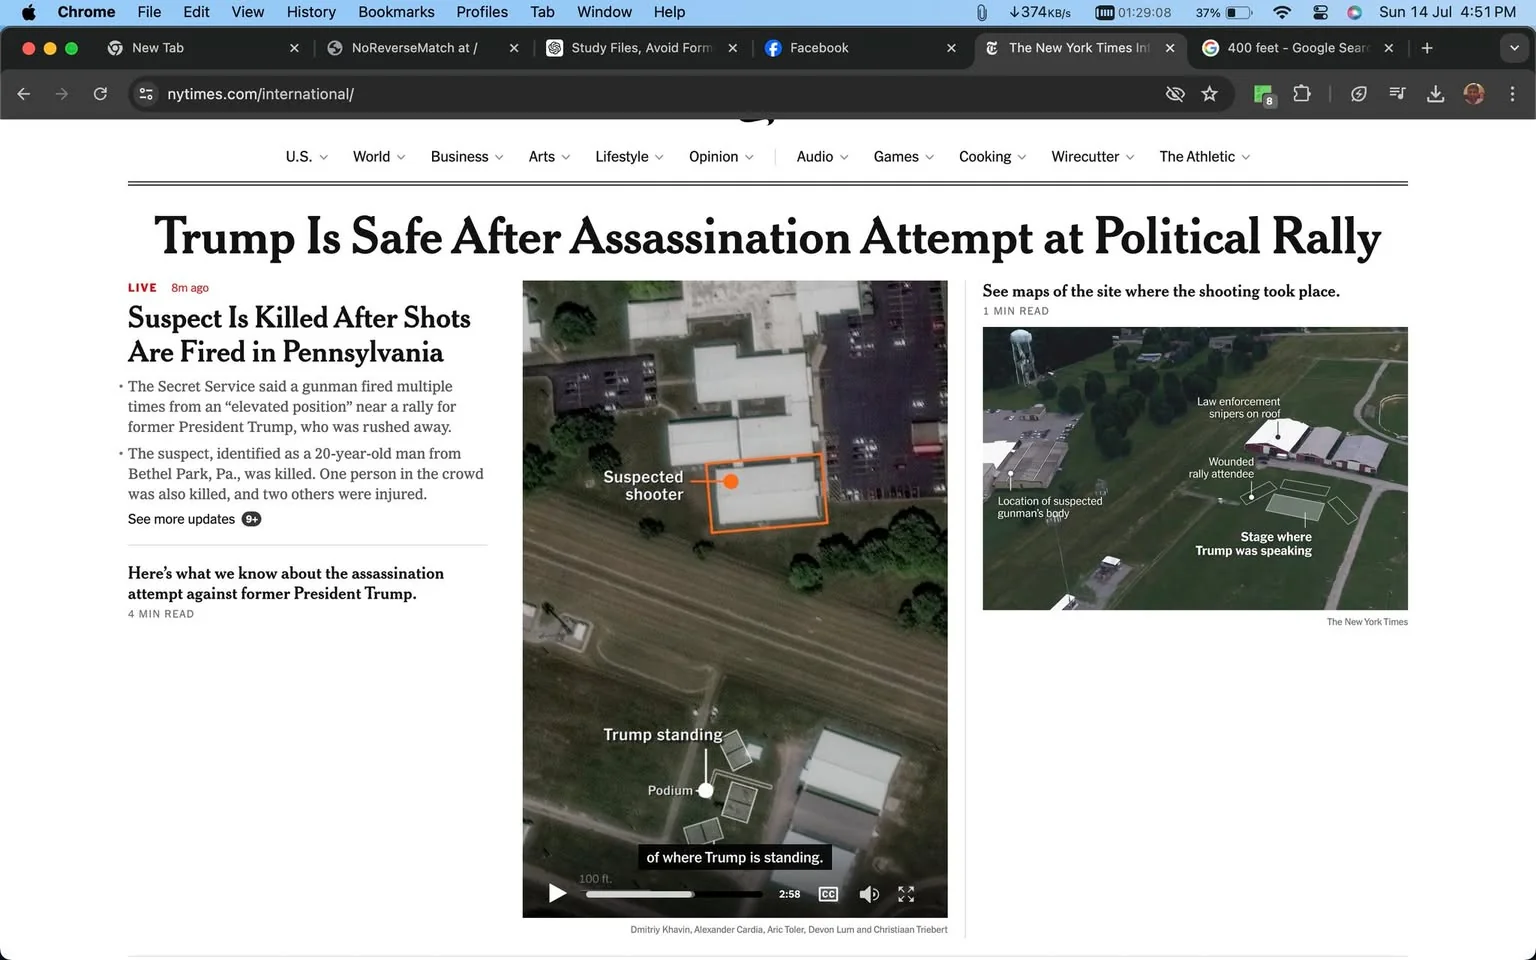Click the tracking protection eye icon in address bar
1536x960 pixels.
pos(1175,94)
